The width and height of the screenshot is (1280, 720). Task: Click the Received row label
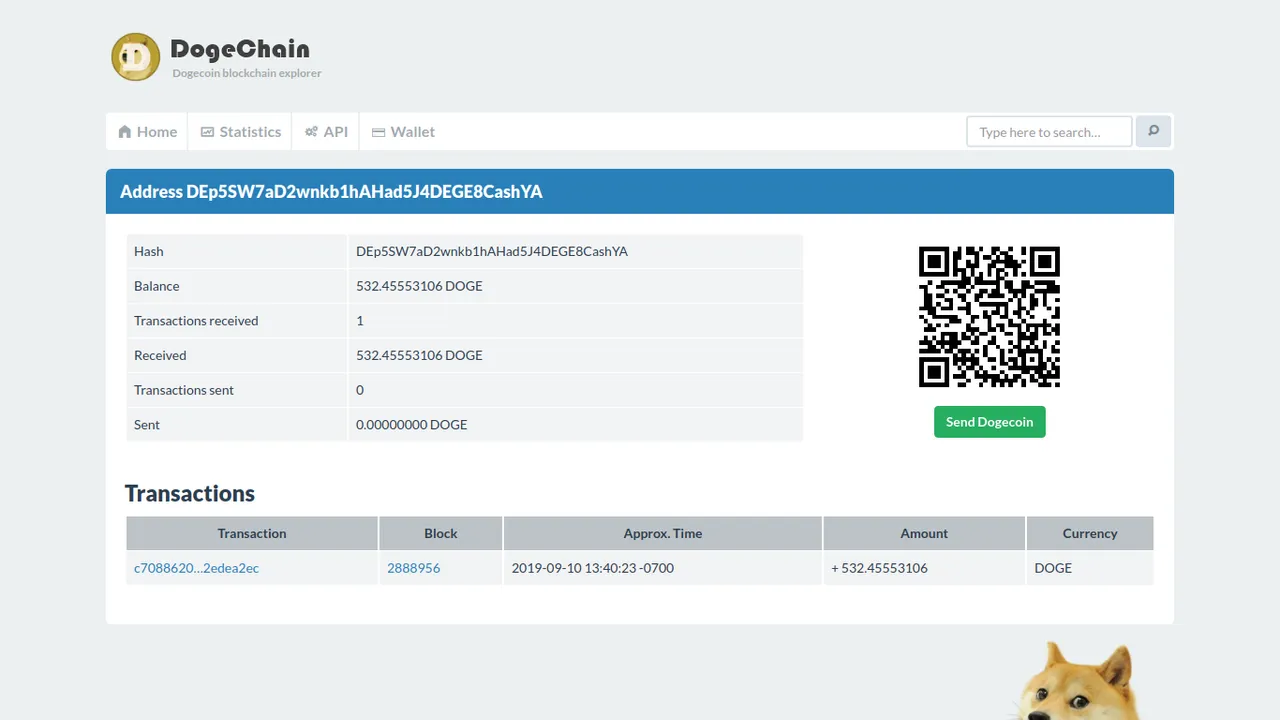point(160,355)
